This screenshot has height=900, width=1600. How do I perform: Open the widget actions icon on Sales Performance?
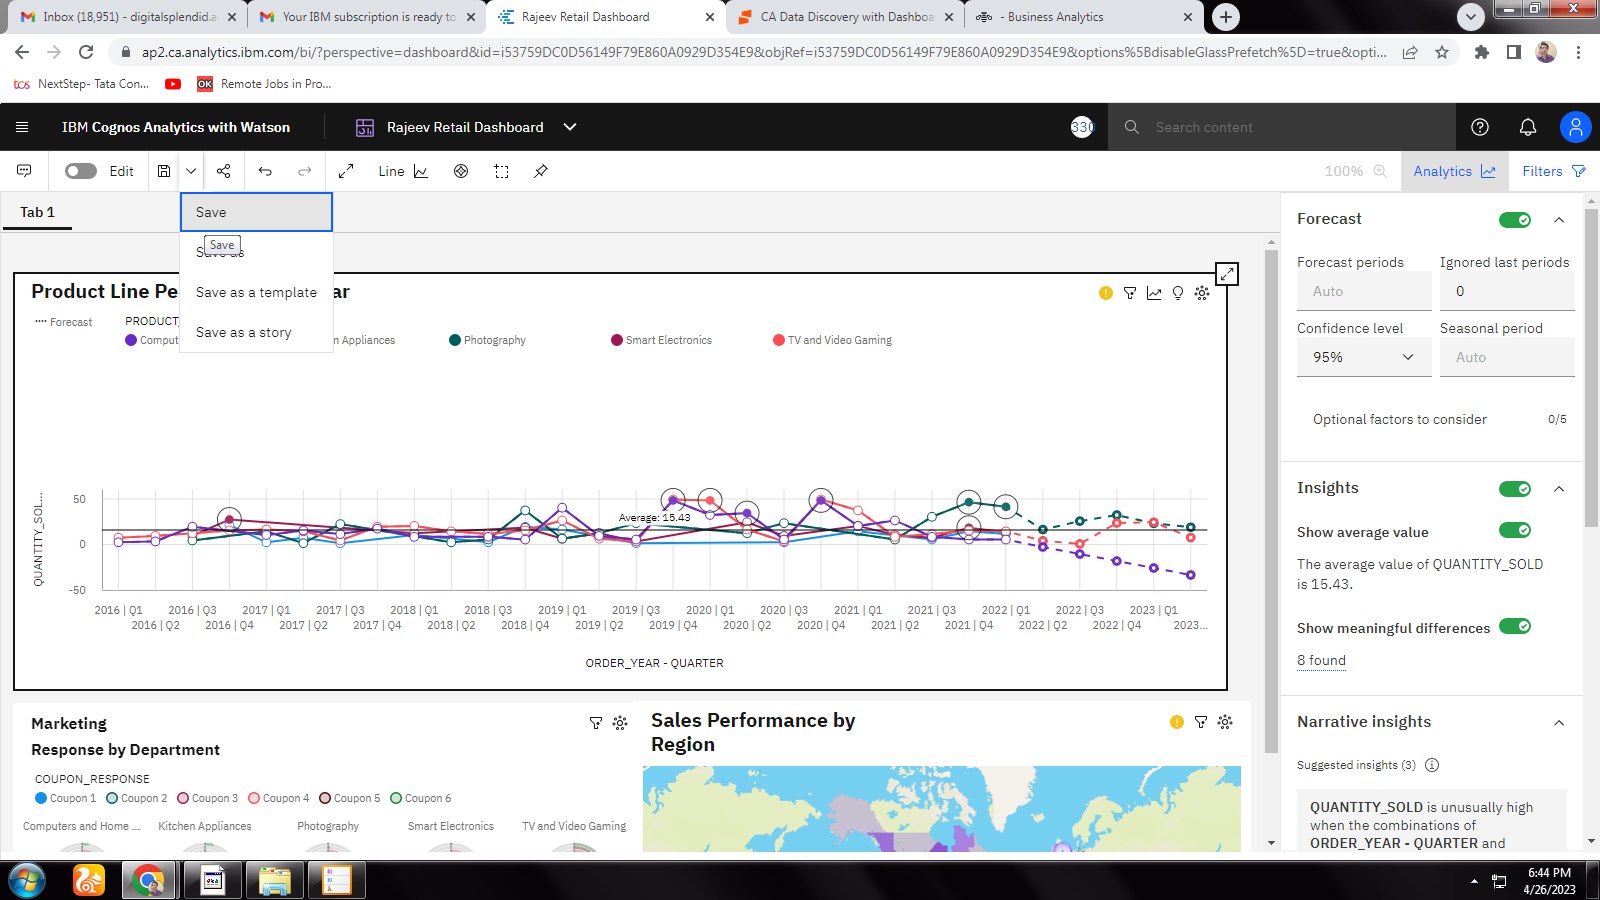[x=1224, y=721]
